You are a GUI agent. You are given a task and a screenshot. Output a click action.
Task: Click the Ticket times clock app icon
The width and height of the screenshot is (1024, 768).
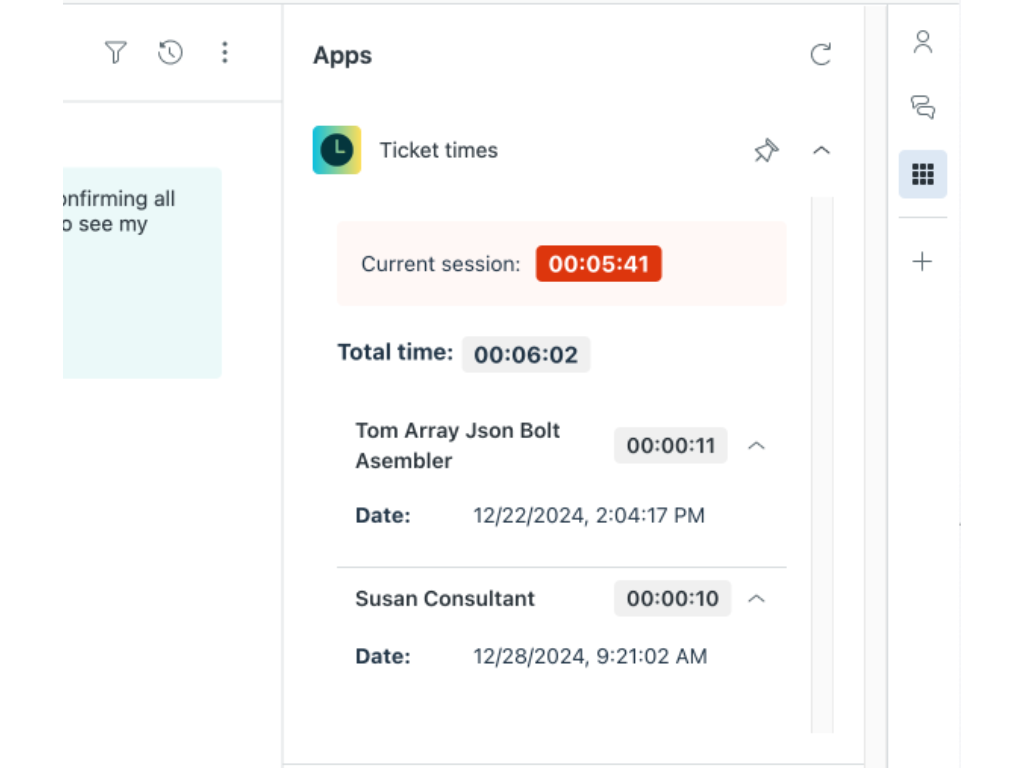(337, 150)
